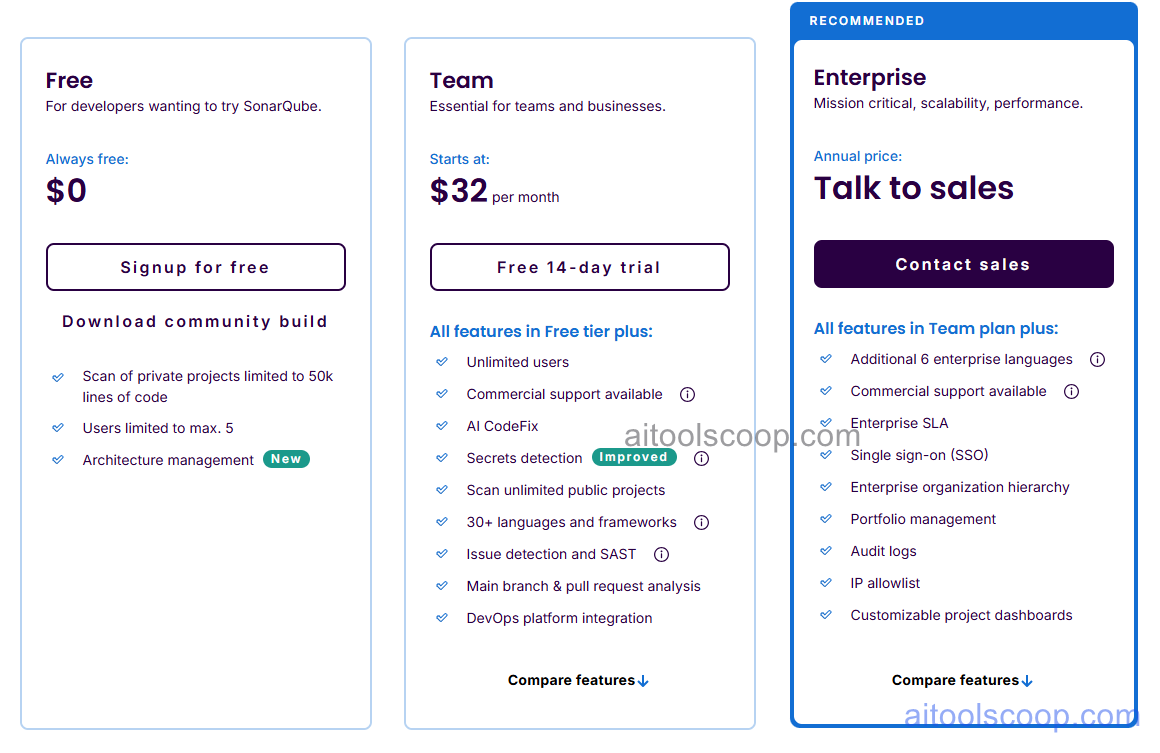
Task: Click info icon next to Issue detection and SAST
Action: coord(661,554)
